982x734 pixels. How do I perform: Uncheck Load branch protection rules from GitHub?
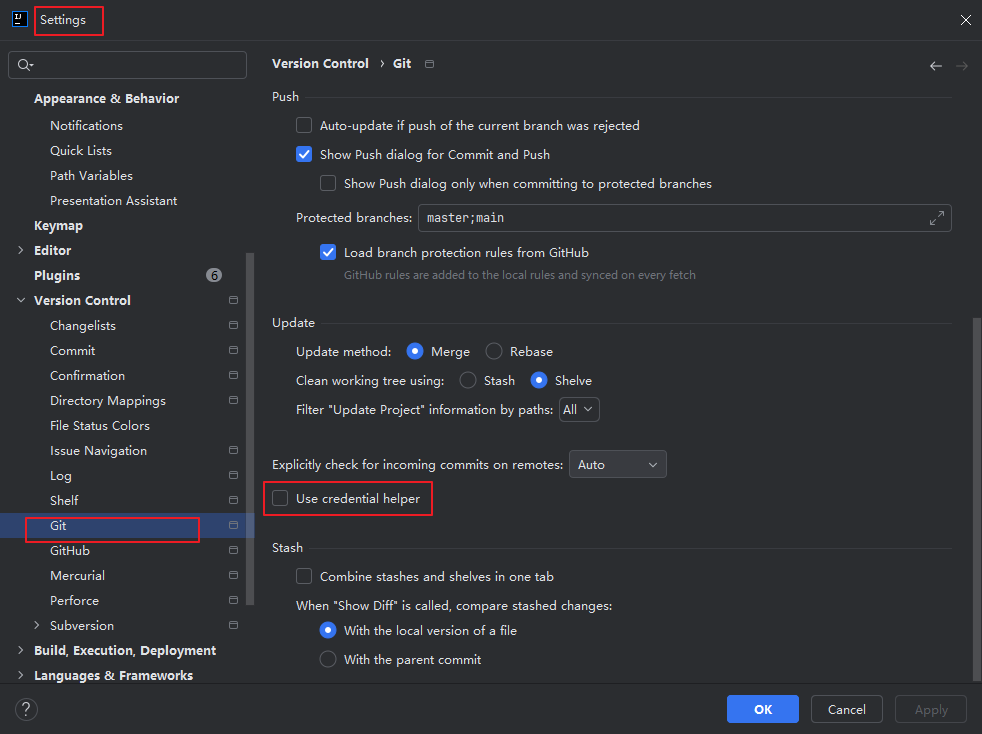coord(328,252)
